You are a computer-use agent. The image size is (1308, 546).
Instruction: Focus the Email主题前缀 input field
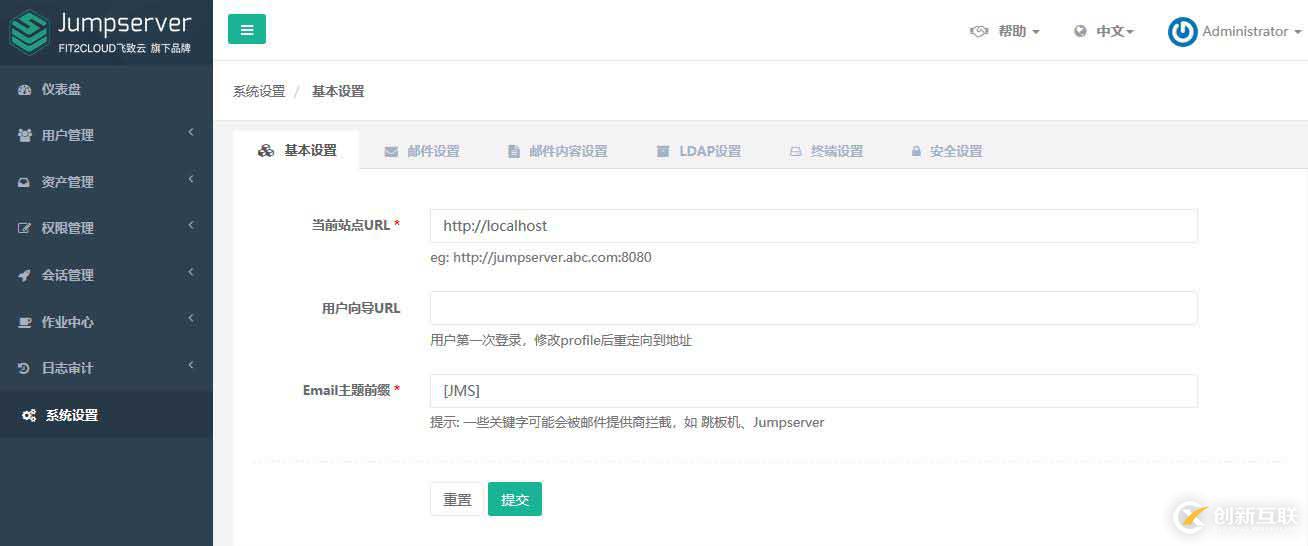(813, 391)
